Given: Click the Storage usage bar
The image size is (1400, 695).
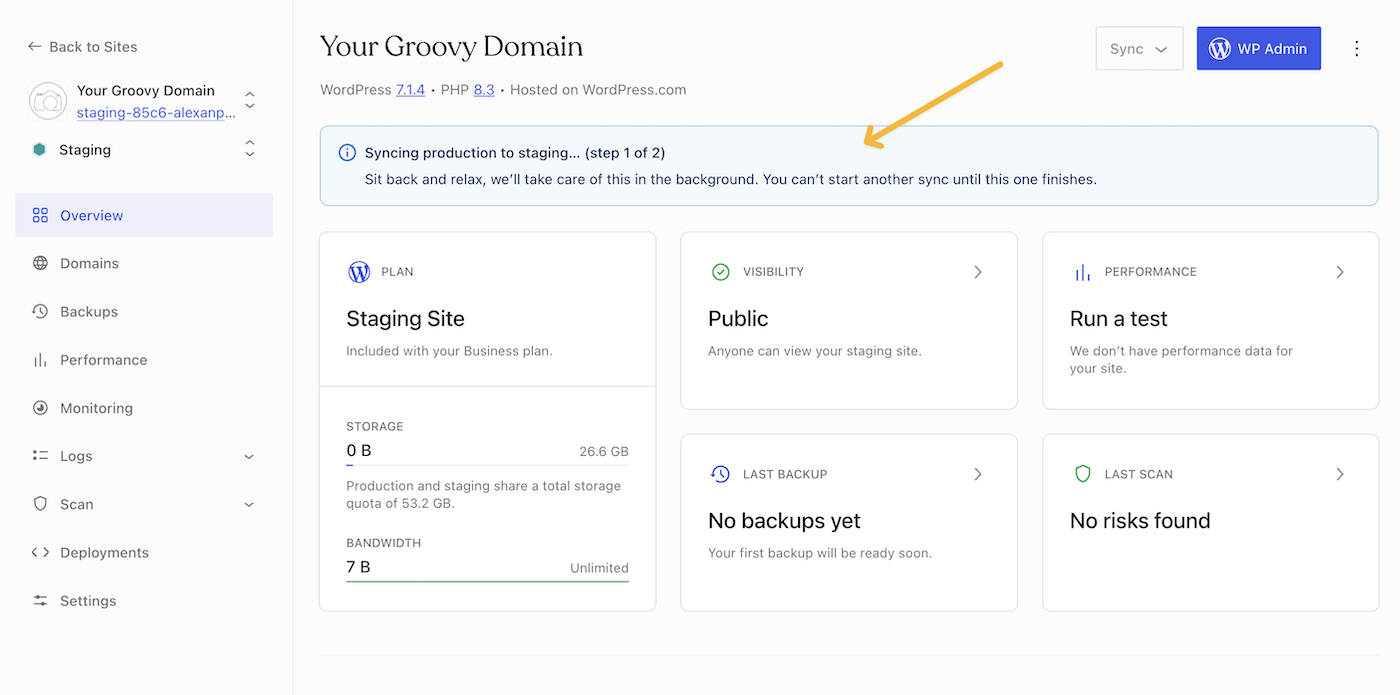Looking at the screenshot, I should pos(487,465).
